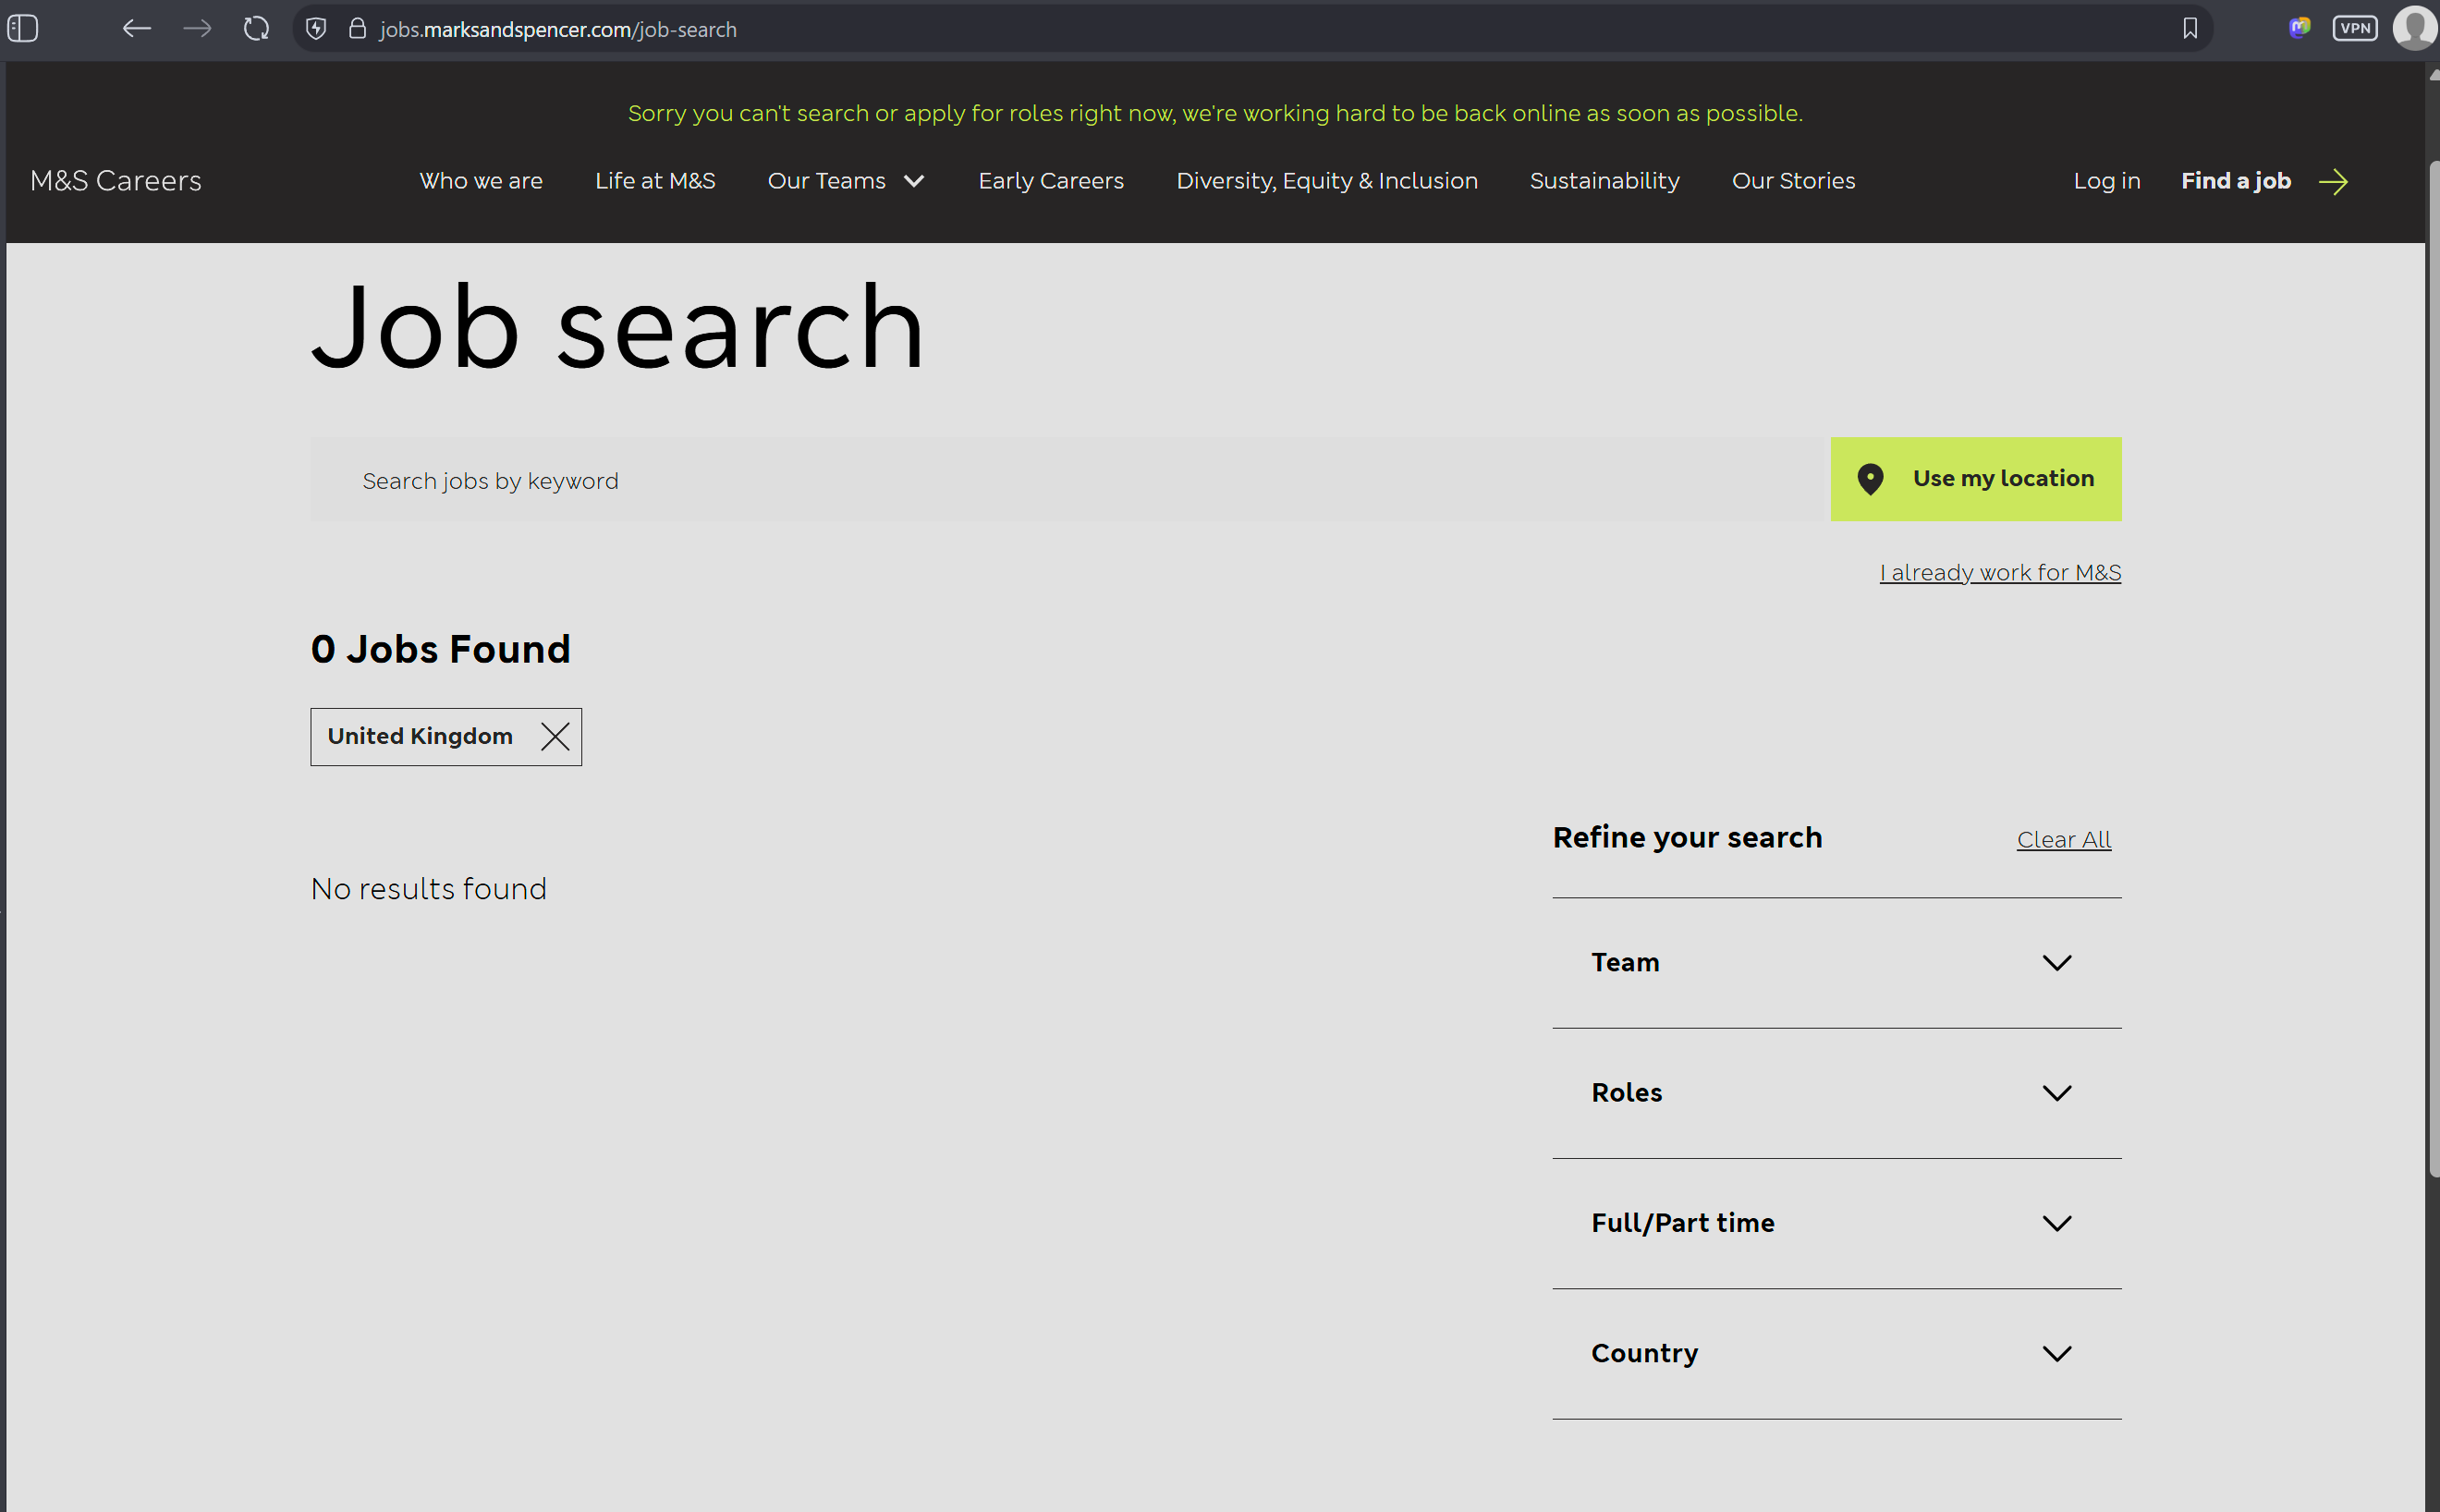Open the Our Teams dropdown menu
Viewport: 2440px width, 1512px height.
(845, 181)
